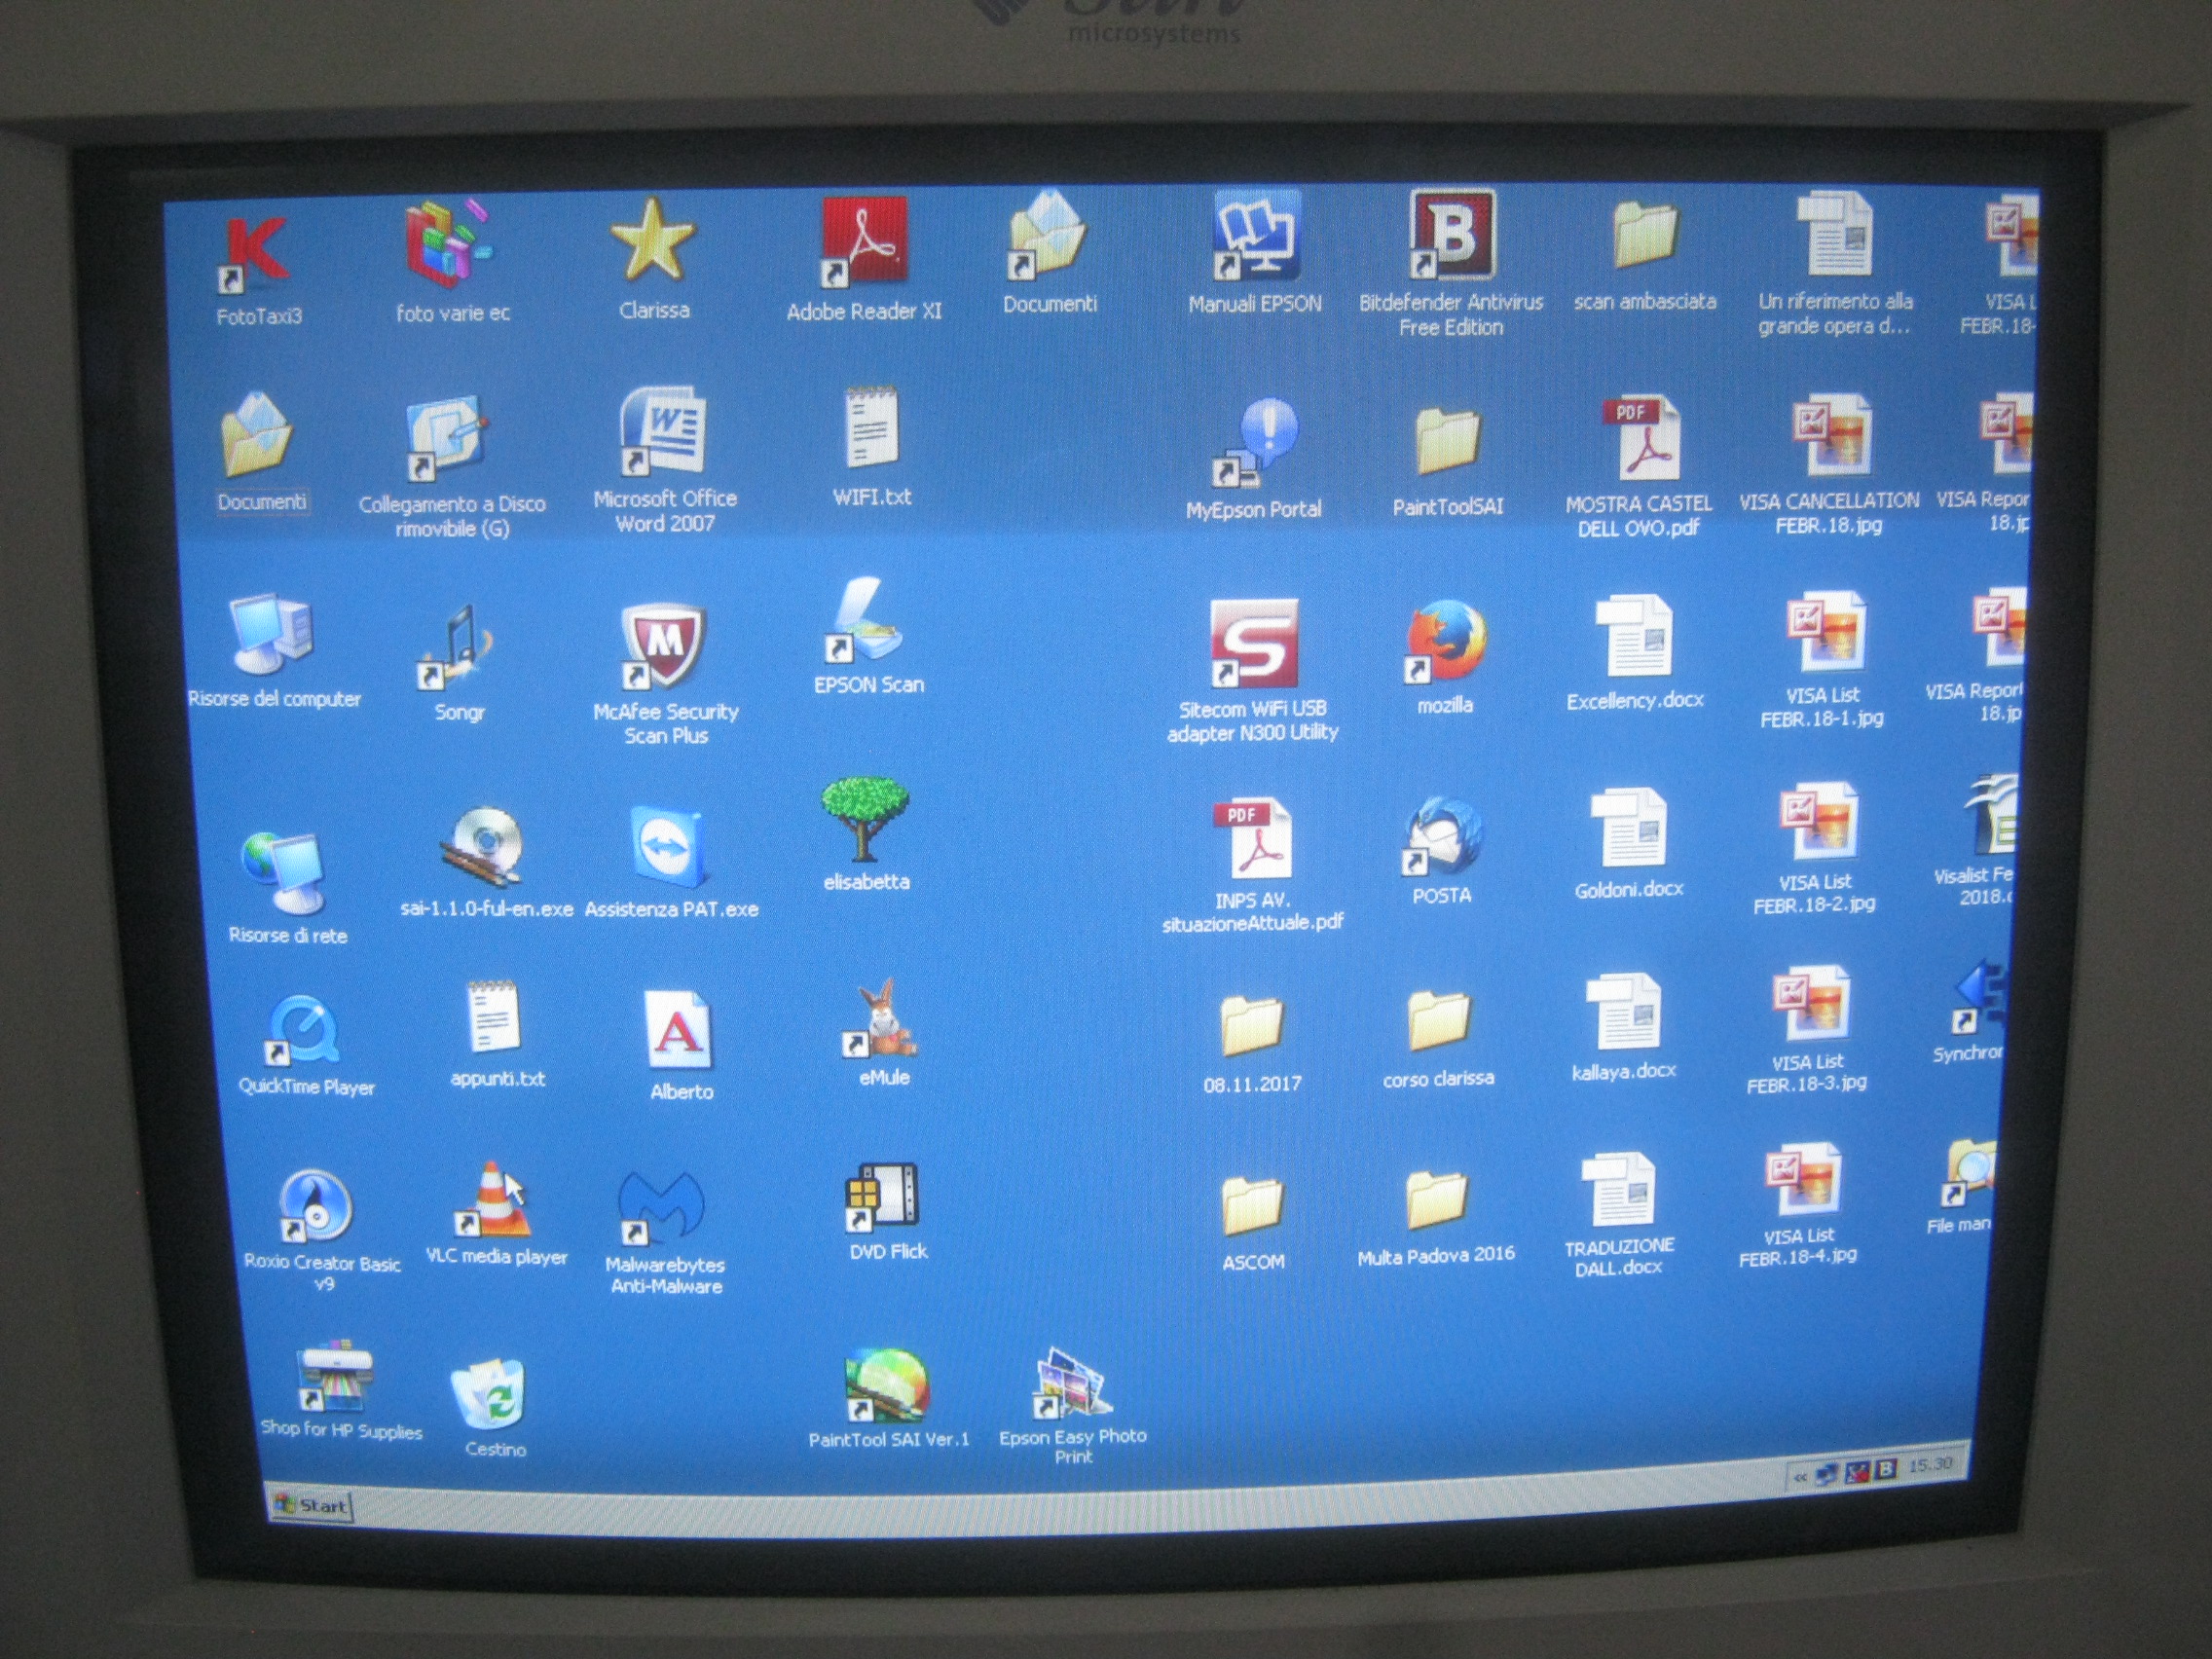
Task: Open the elisabetta tree icon
Action: click(x=865, y=821)
